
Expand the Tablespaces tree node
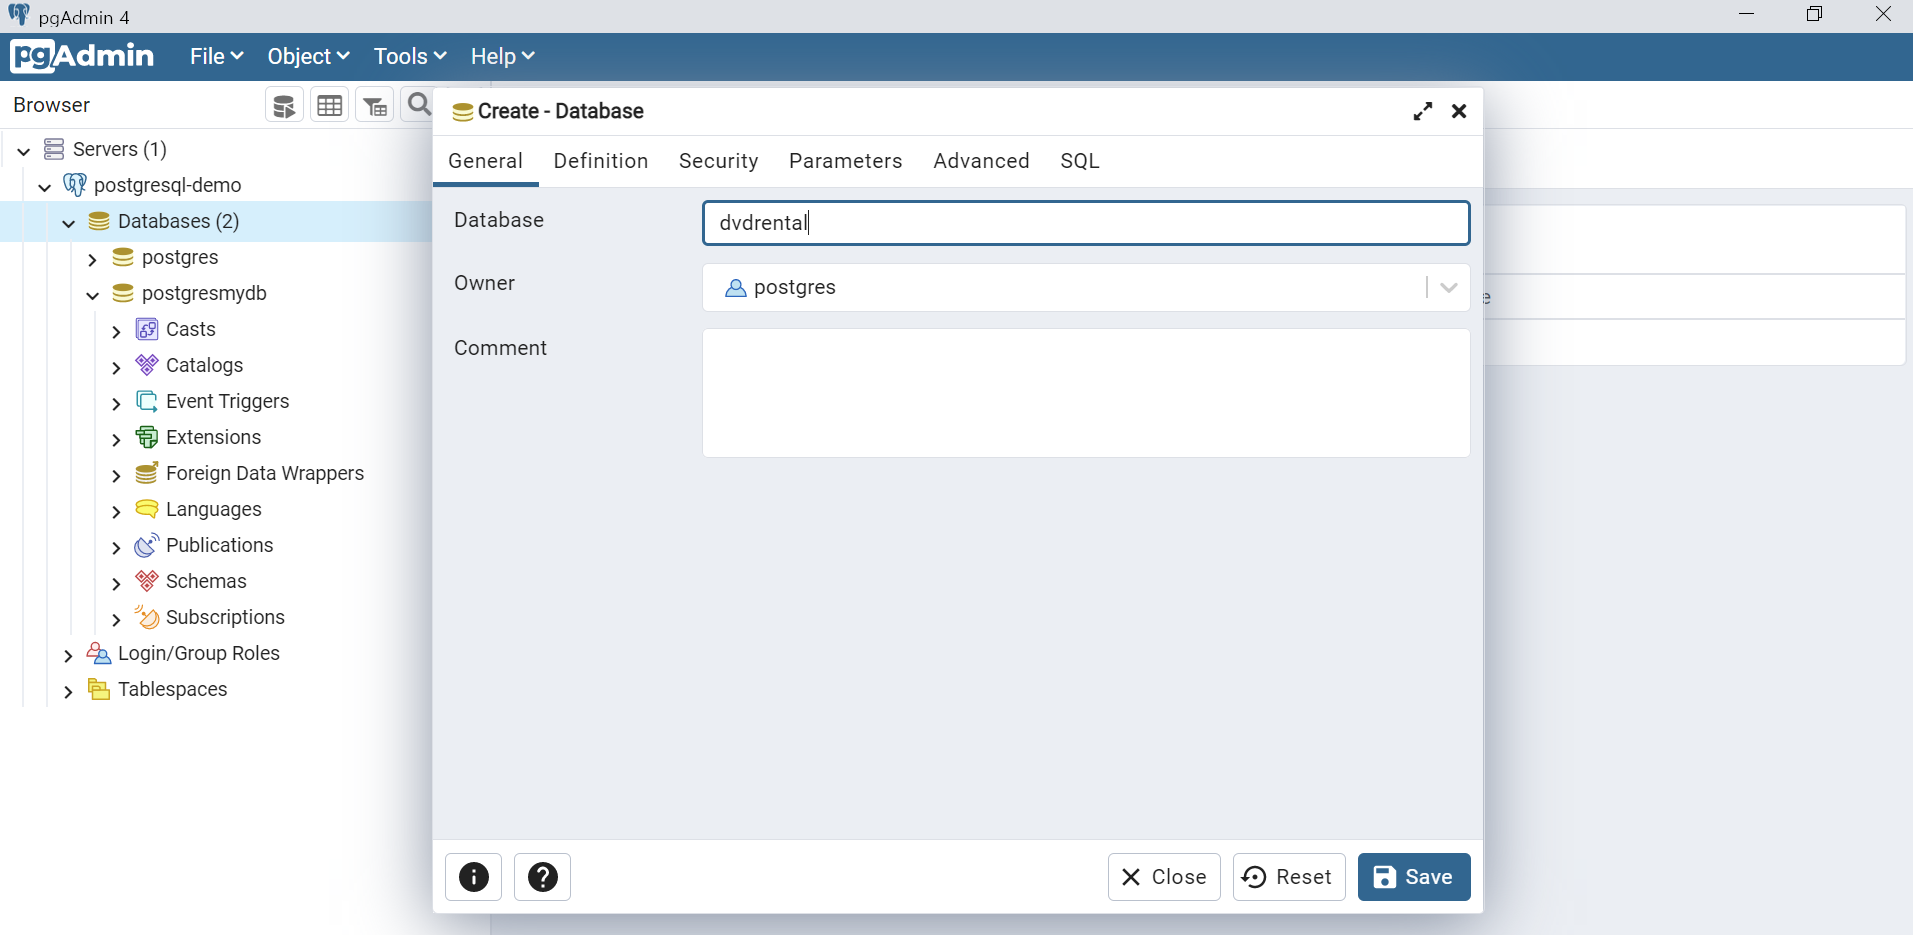pos(68,691)
